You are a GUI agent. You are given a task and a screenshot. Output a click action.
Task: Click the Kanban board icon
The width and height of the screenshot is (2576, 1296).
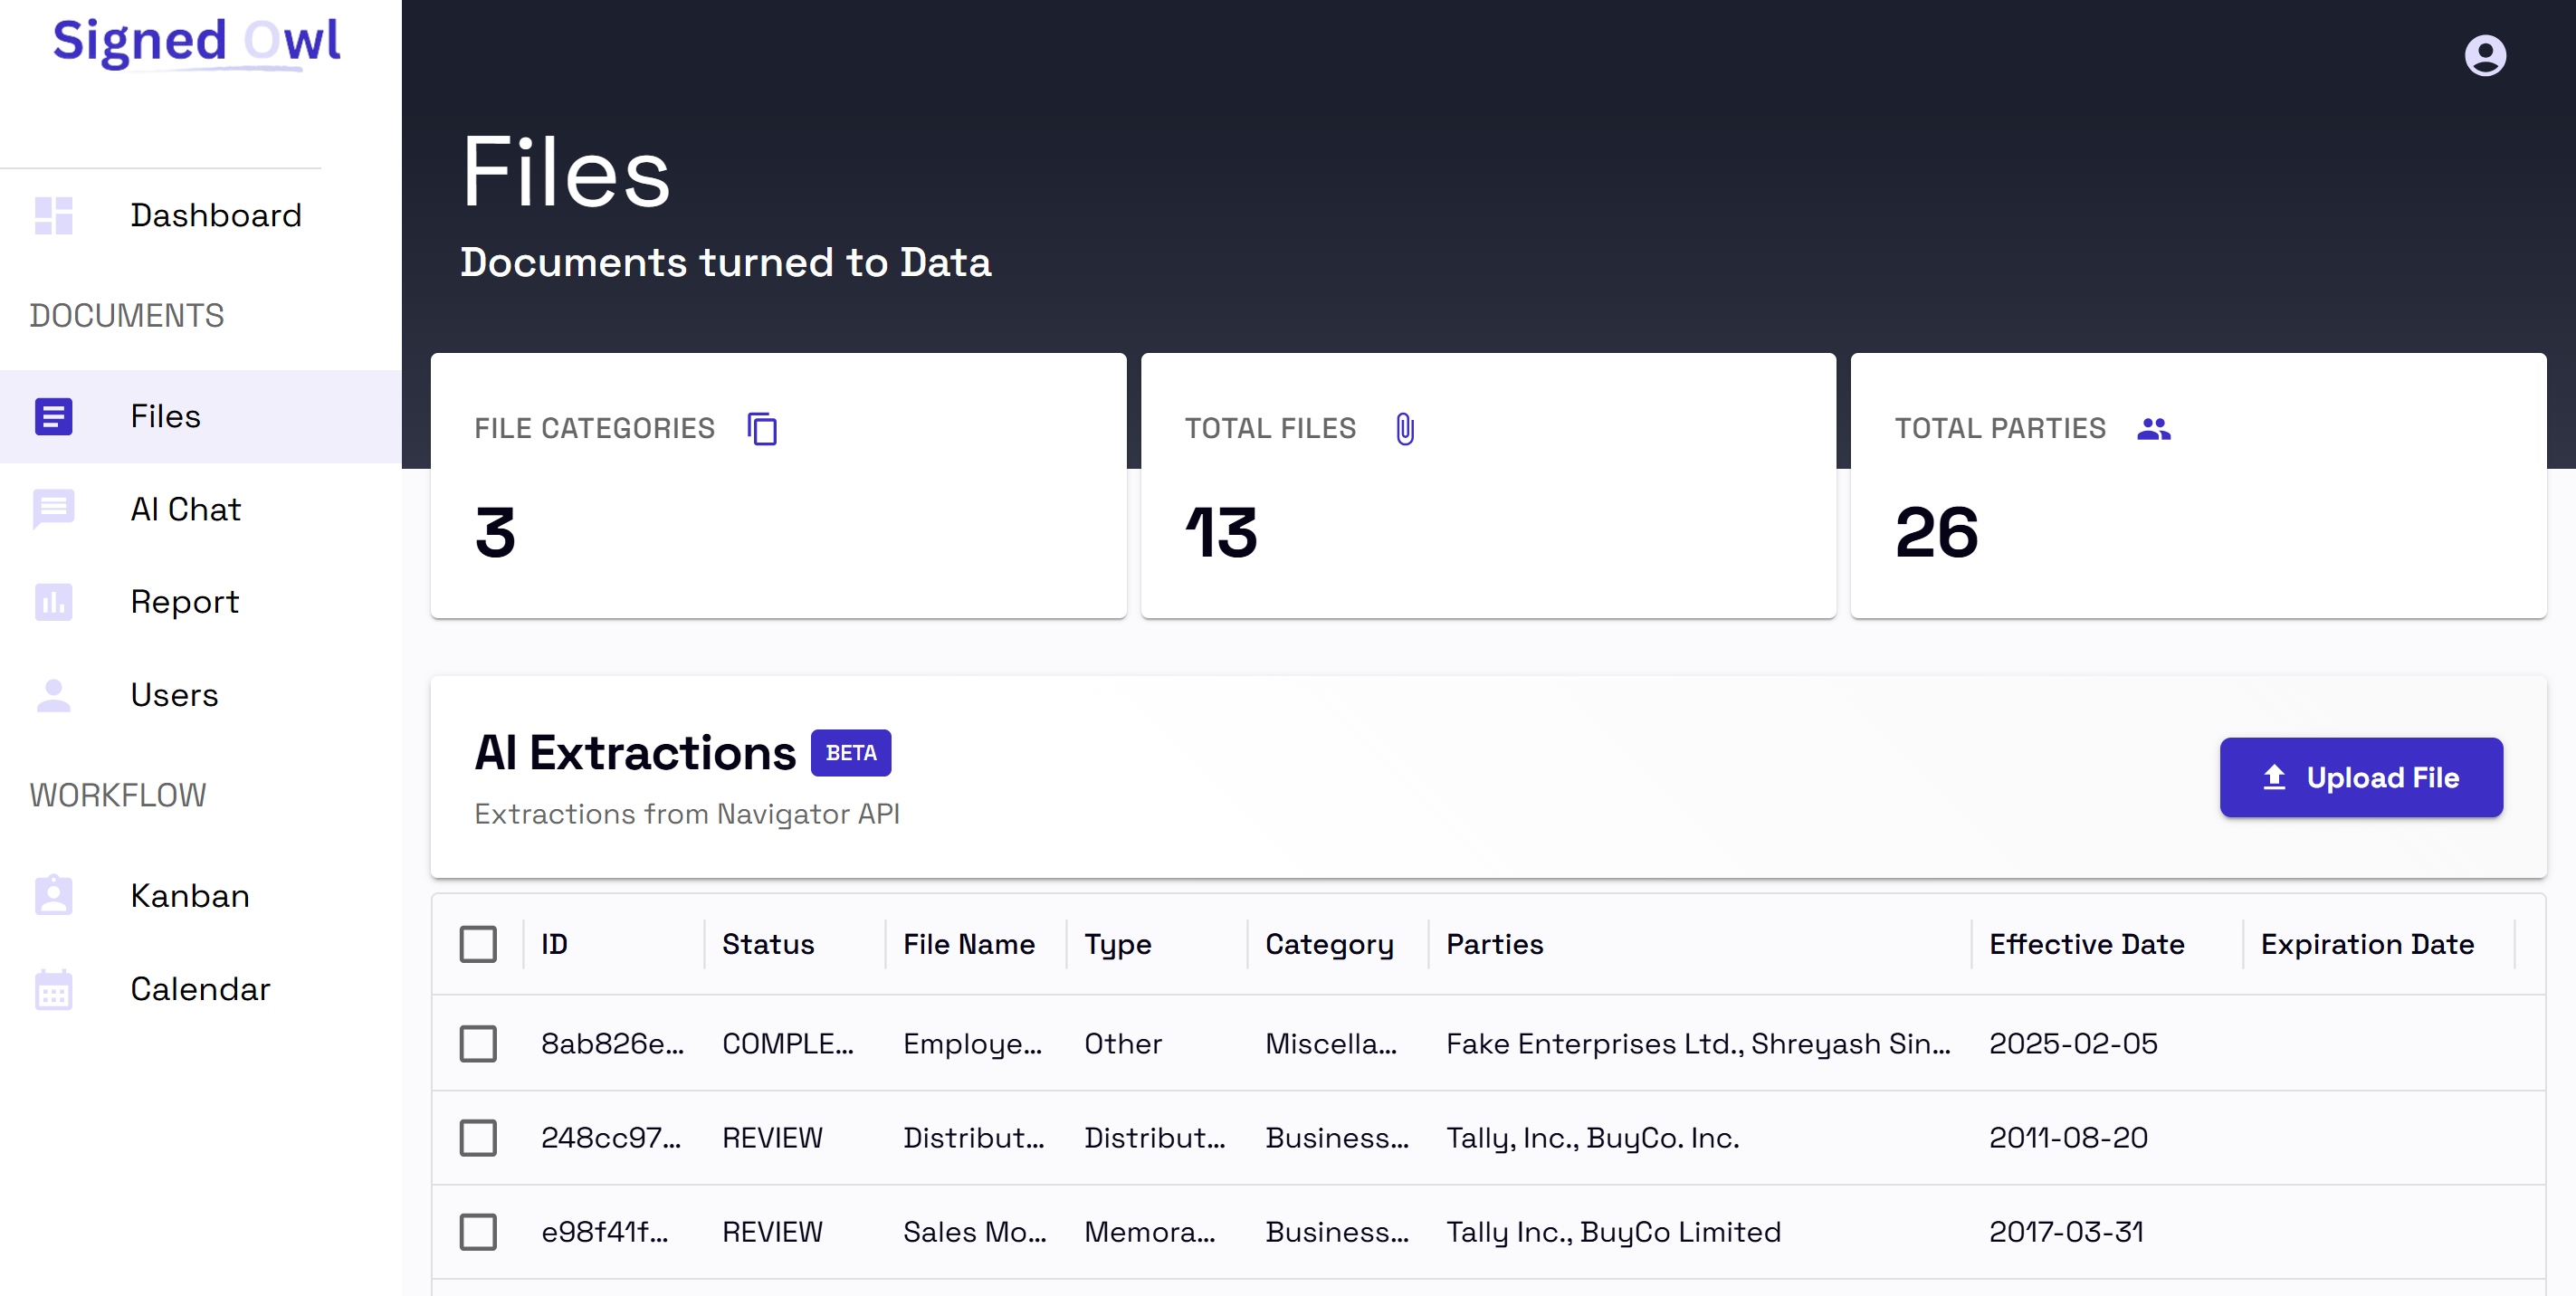point(53,895)
